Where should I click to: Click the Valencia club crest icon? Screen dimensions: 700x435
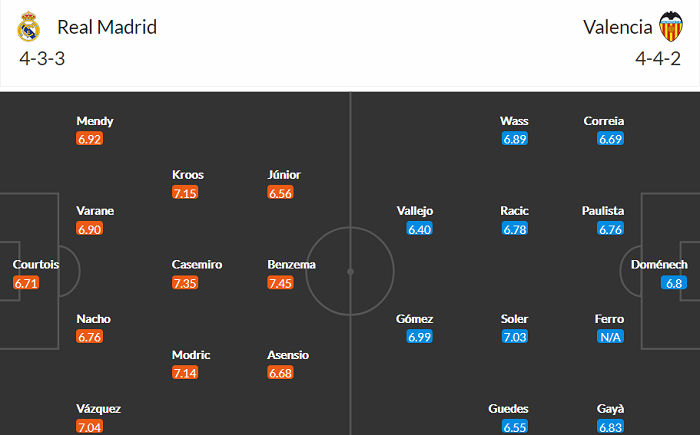671,27
